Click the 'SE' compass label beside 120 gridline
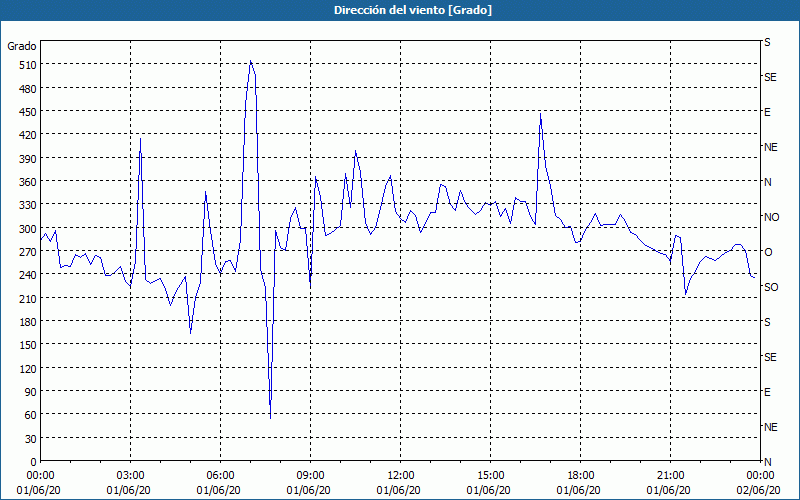800x500 pixels. (x=770, y=357)
